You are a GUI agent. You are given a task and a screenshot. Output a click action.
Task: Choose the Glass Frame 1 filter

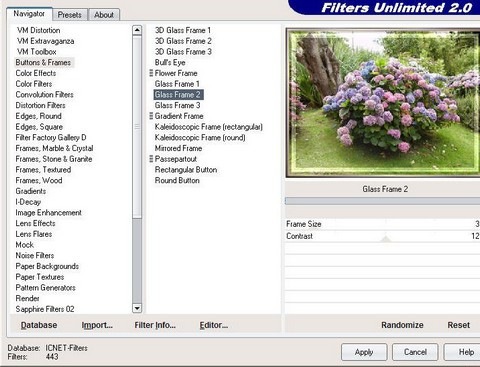coord(177,84)
